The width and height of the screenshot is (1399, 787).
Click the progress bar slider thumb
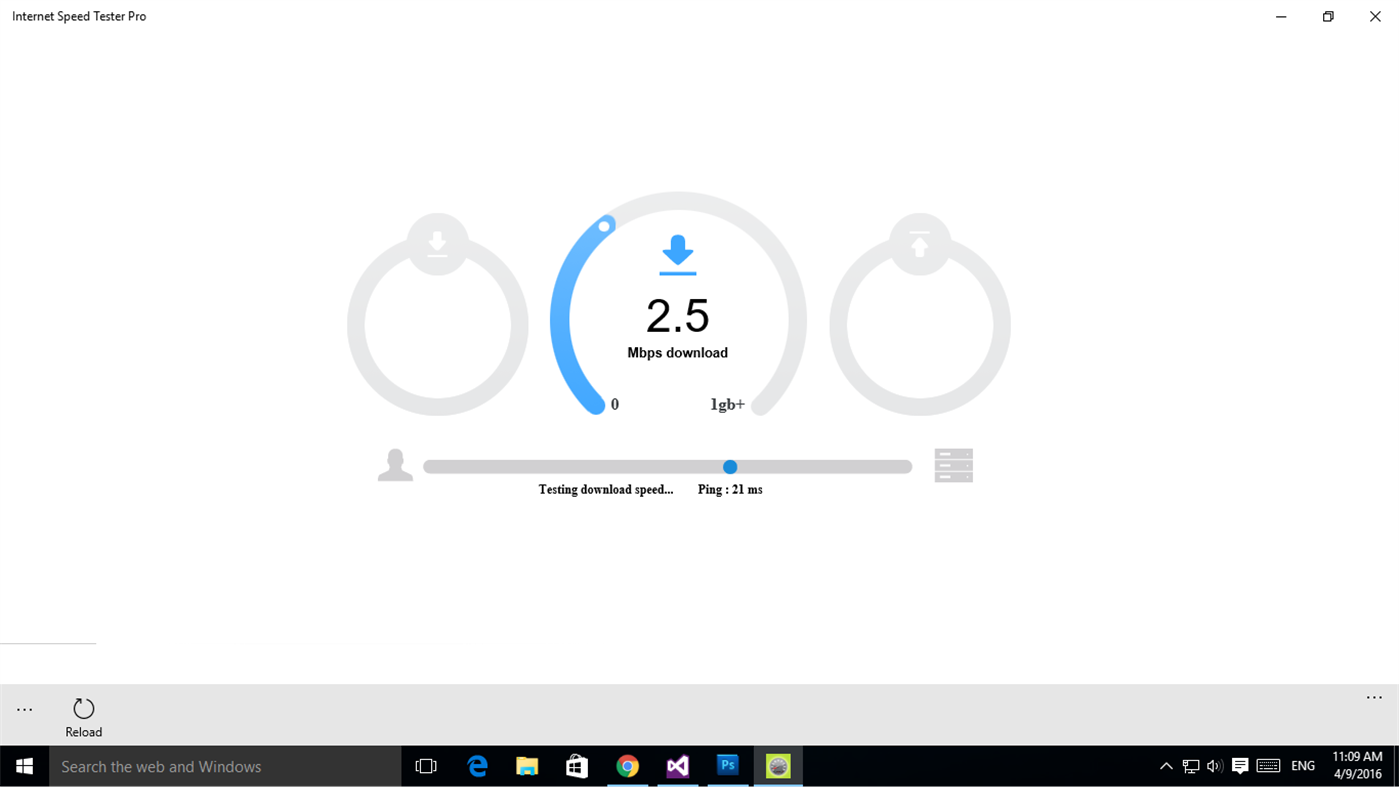pos(730,466)
